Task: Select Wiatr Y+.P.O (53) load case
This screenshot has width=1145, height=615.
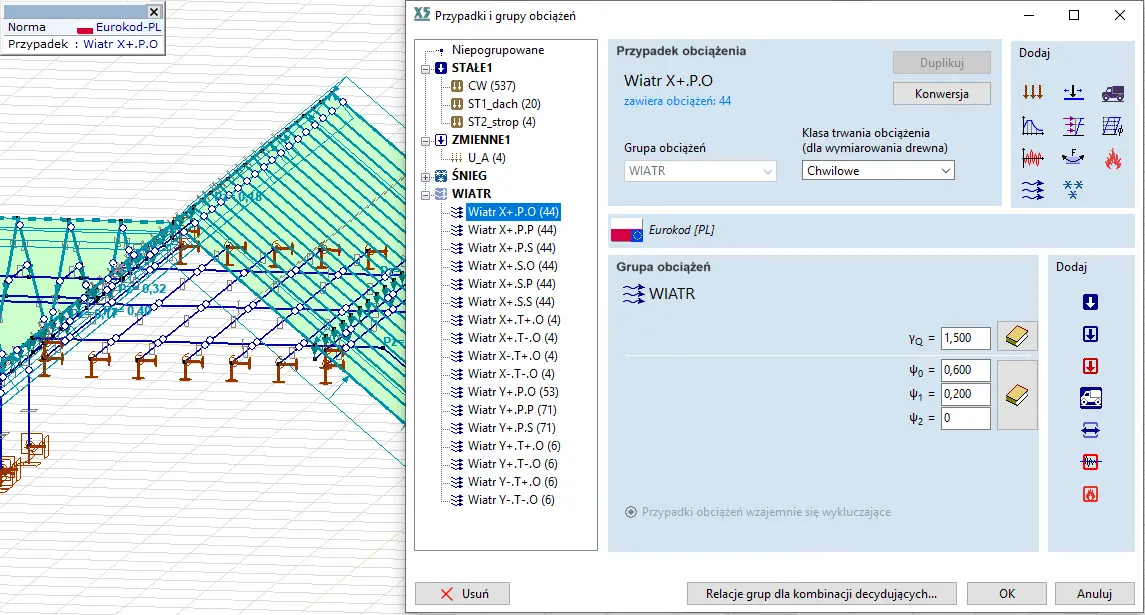Action: [x=512, y=392]
